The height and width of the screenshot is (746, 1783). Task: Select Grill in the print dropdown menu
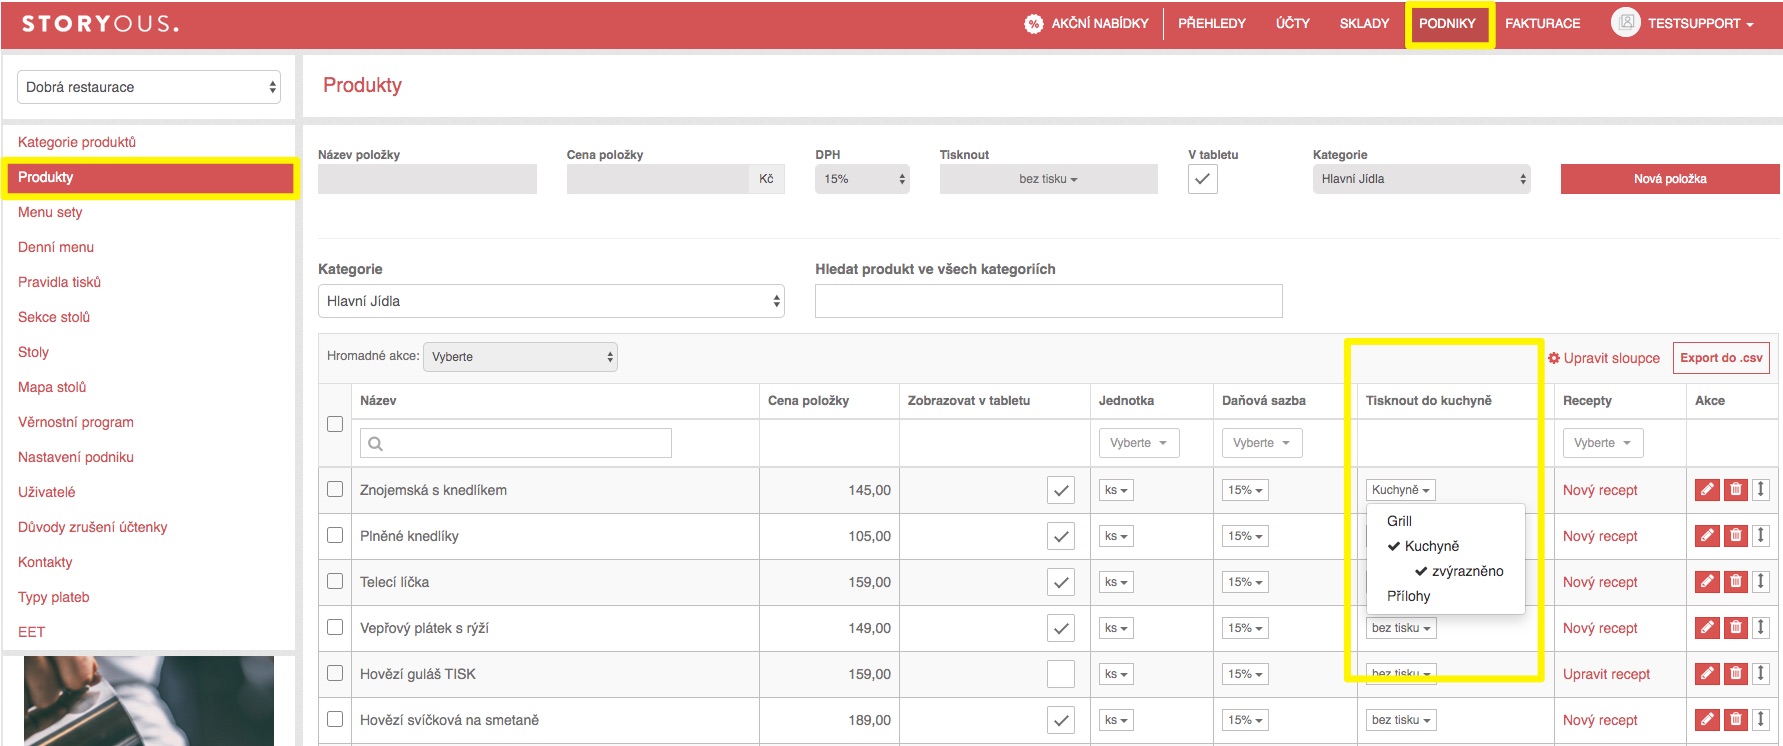[x=1399, y=521]
